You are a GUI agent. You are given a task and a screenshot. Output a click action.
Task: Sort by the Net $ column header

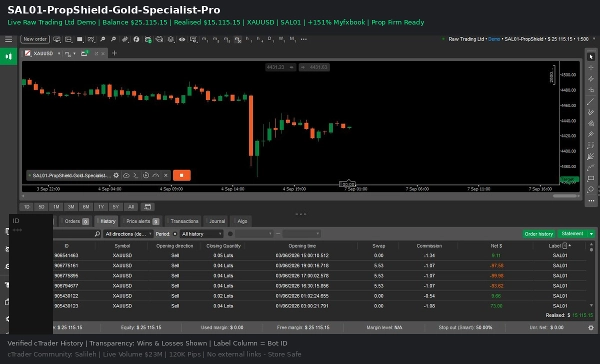(x=496, y=246)
